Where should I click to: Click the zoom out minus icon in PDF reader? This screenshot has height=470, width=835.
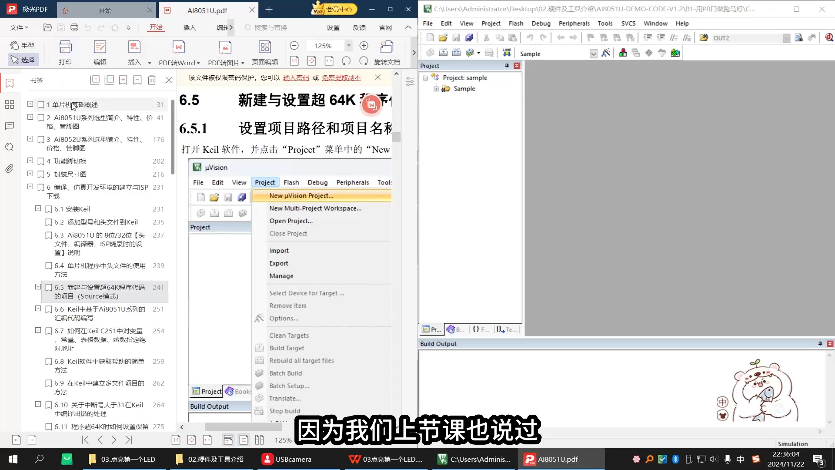294,46
